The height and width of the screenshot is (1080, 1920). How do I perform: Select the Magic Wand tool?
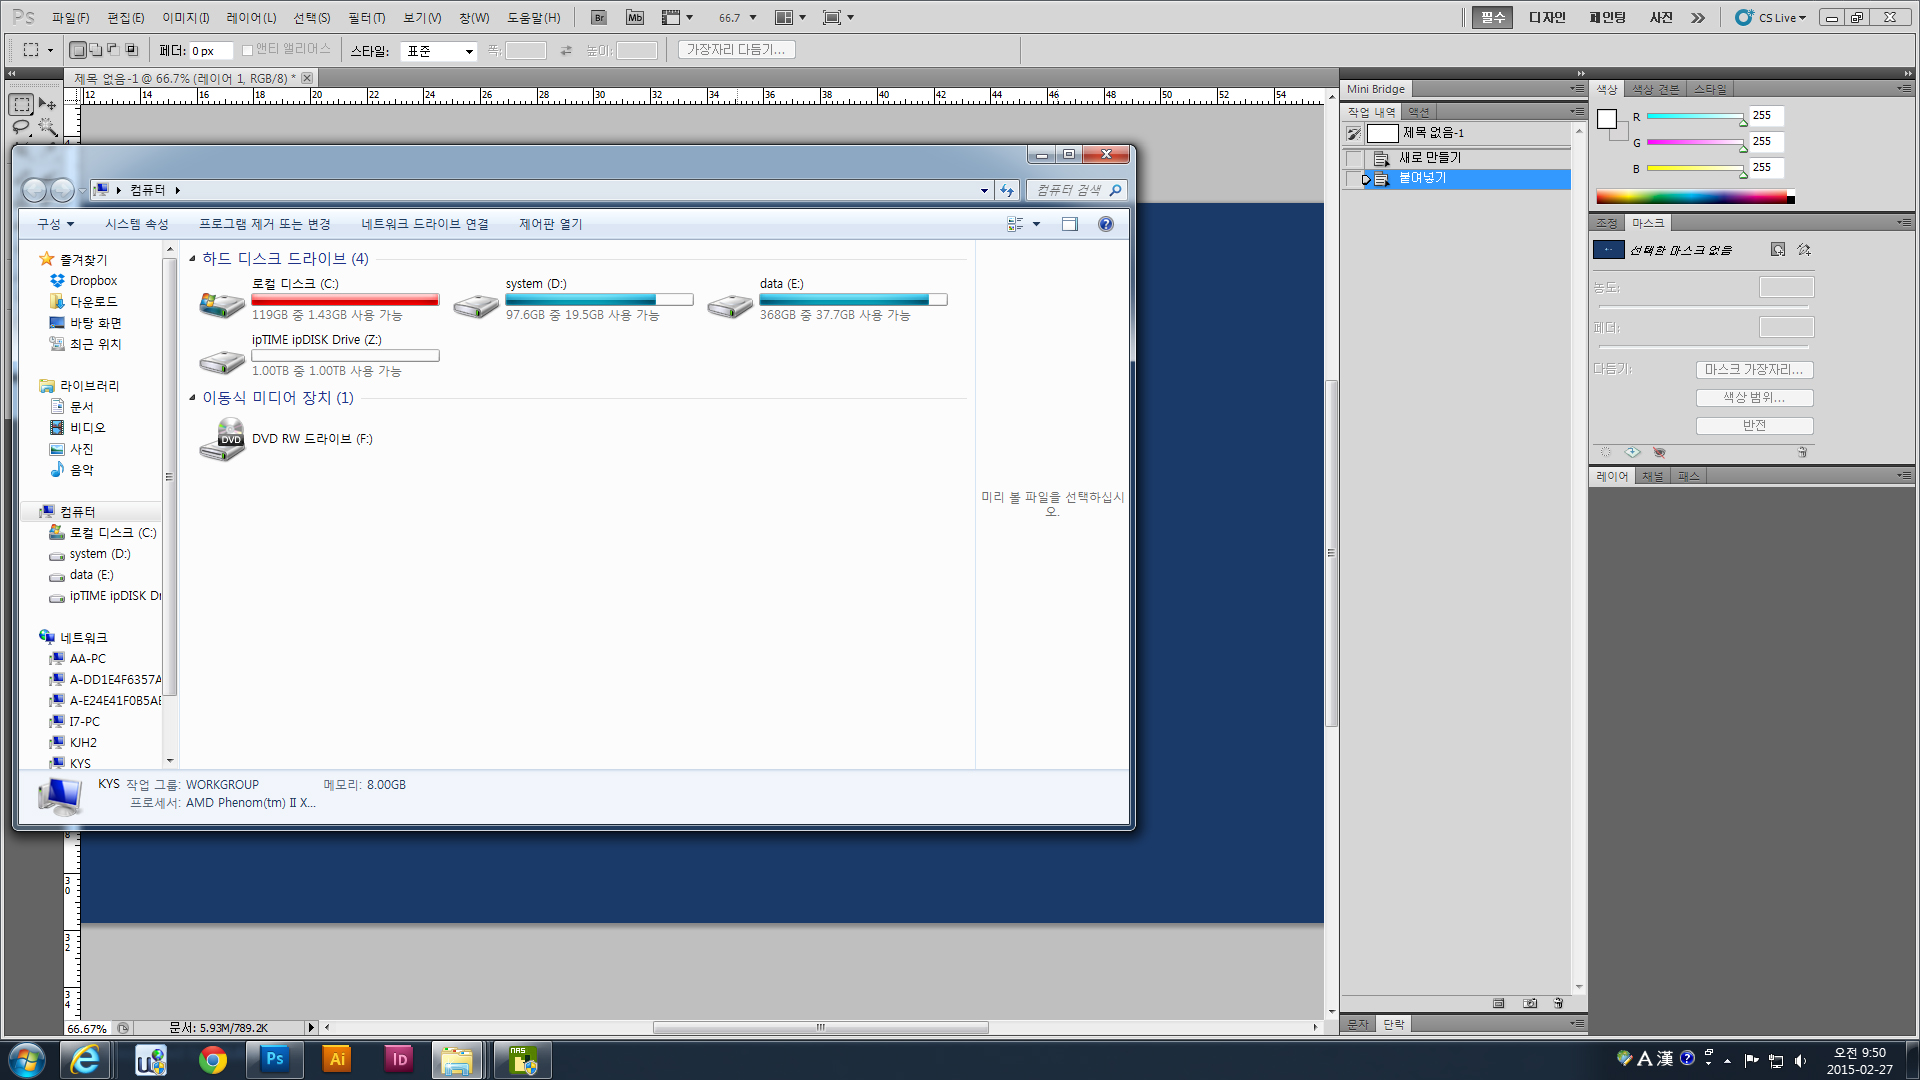[47, 127]
